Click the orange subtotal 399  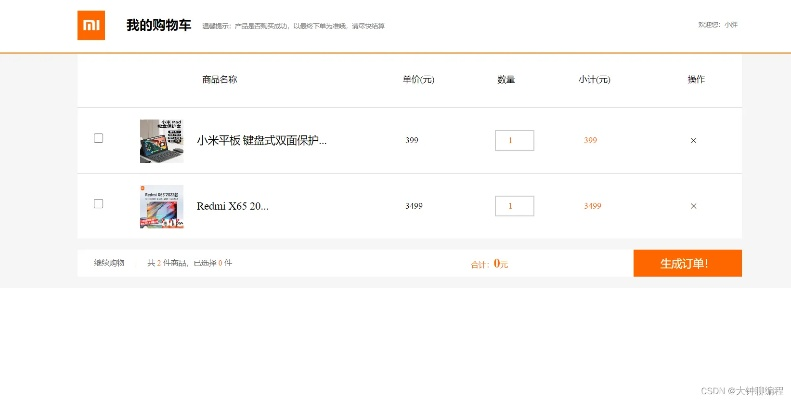590,140
